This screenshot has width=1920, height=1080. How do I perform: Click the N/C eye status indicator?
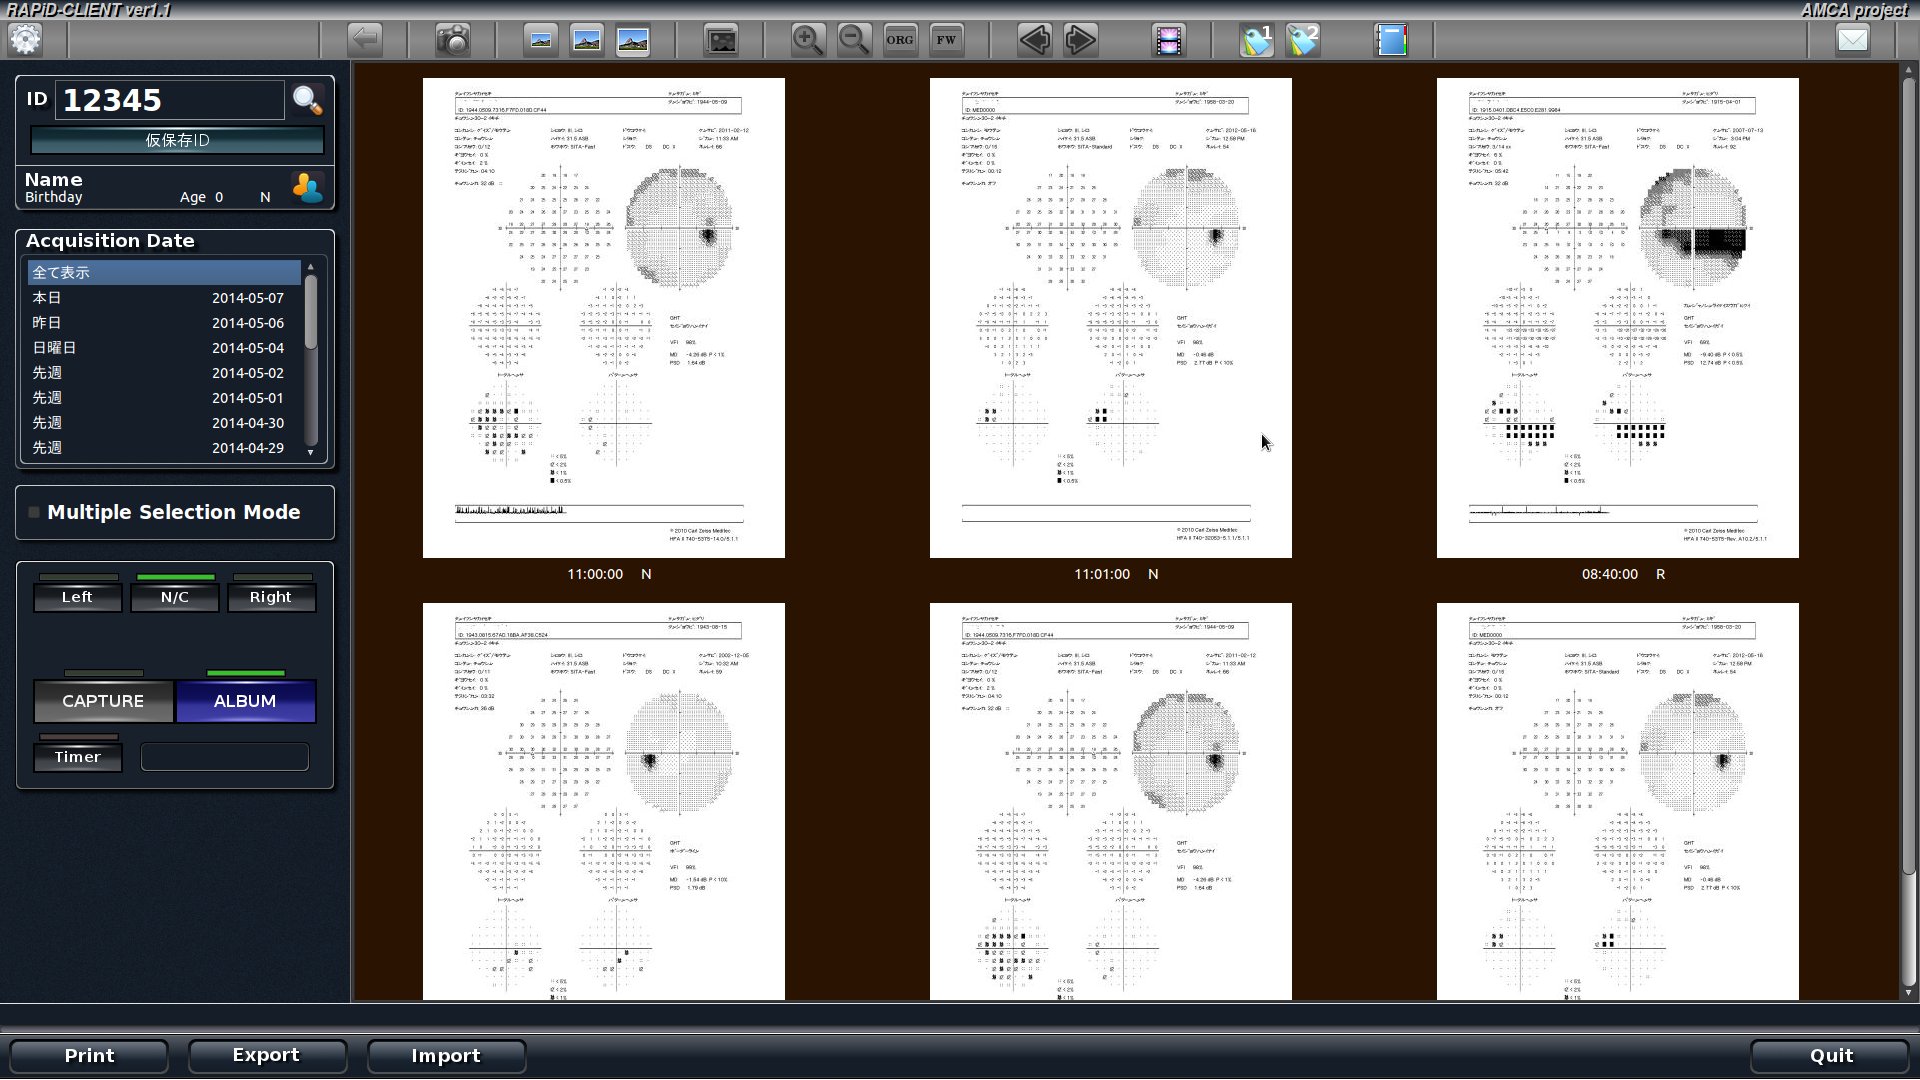[x=173, y=596]
